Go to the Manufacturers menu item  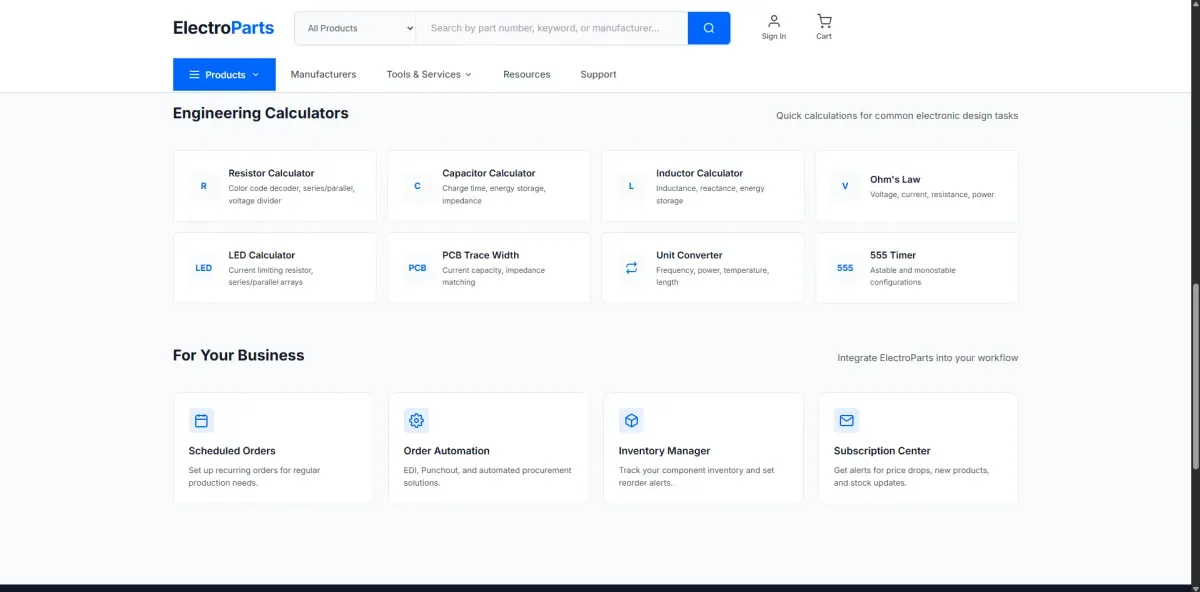coord(323,75)
